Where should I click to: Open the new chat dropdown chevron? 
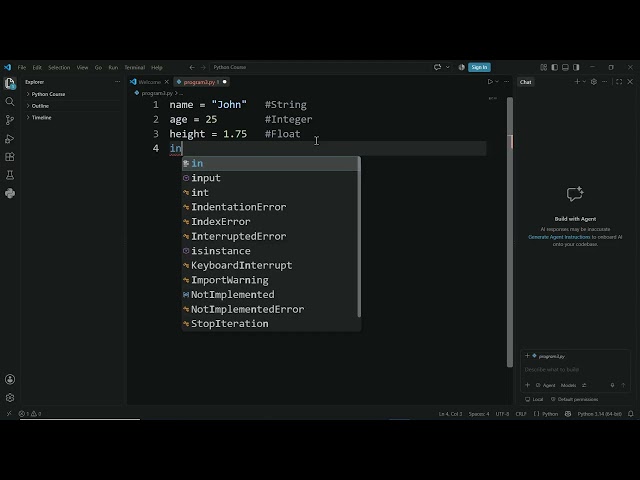point(584,82)
